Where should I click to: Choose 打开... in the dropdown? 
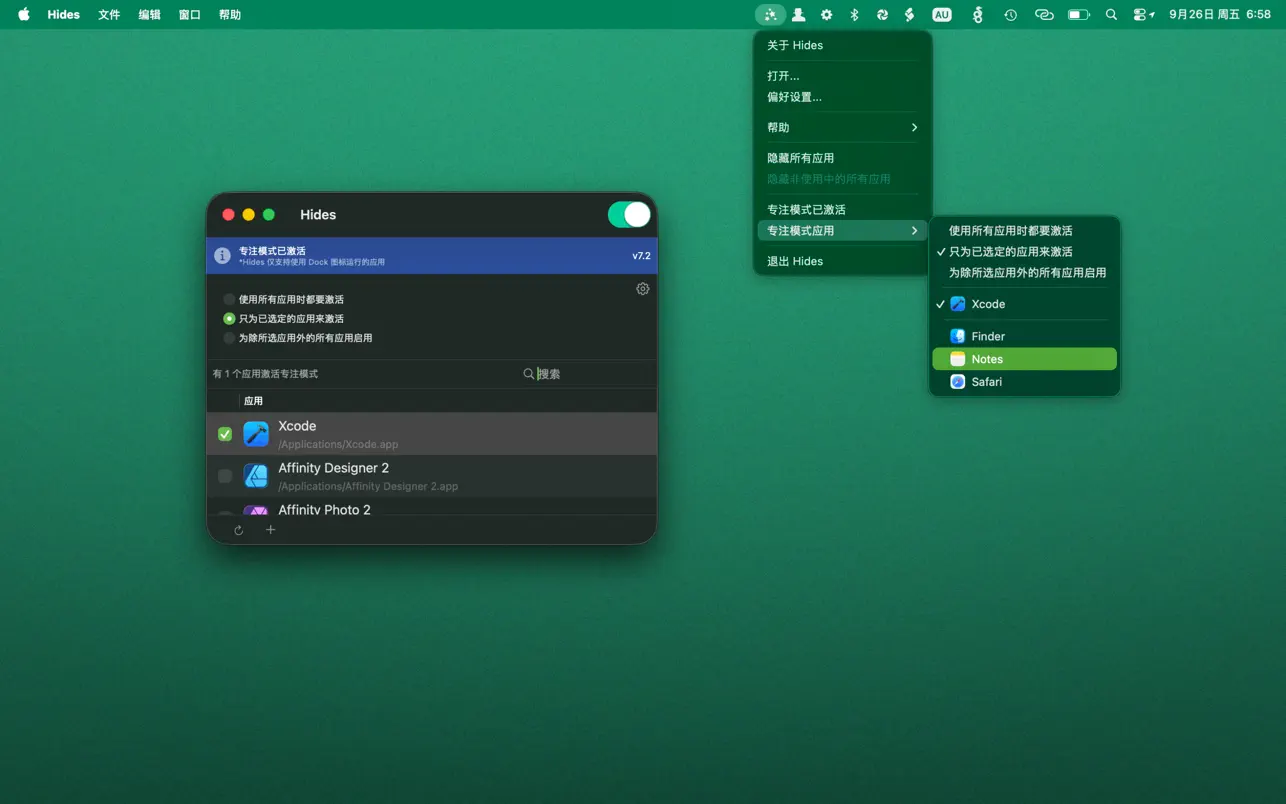tap(842, 76)
